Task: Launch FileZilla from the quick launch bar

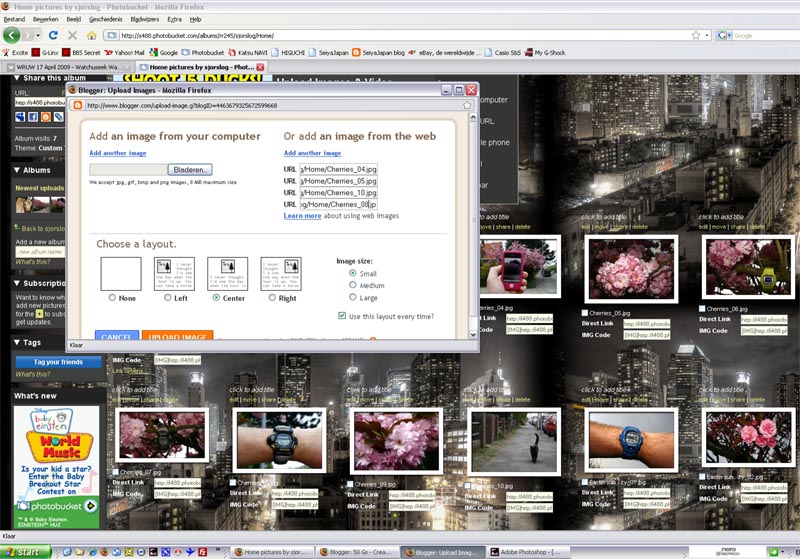Action: (x=203, y=552)
